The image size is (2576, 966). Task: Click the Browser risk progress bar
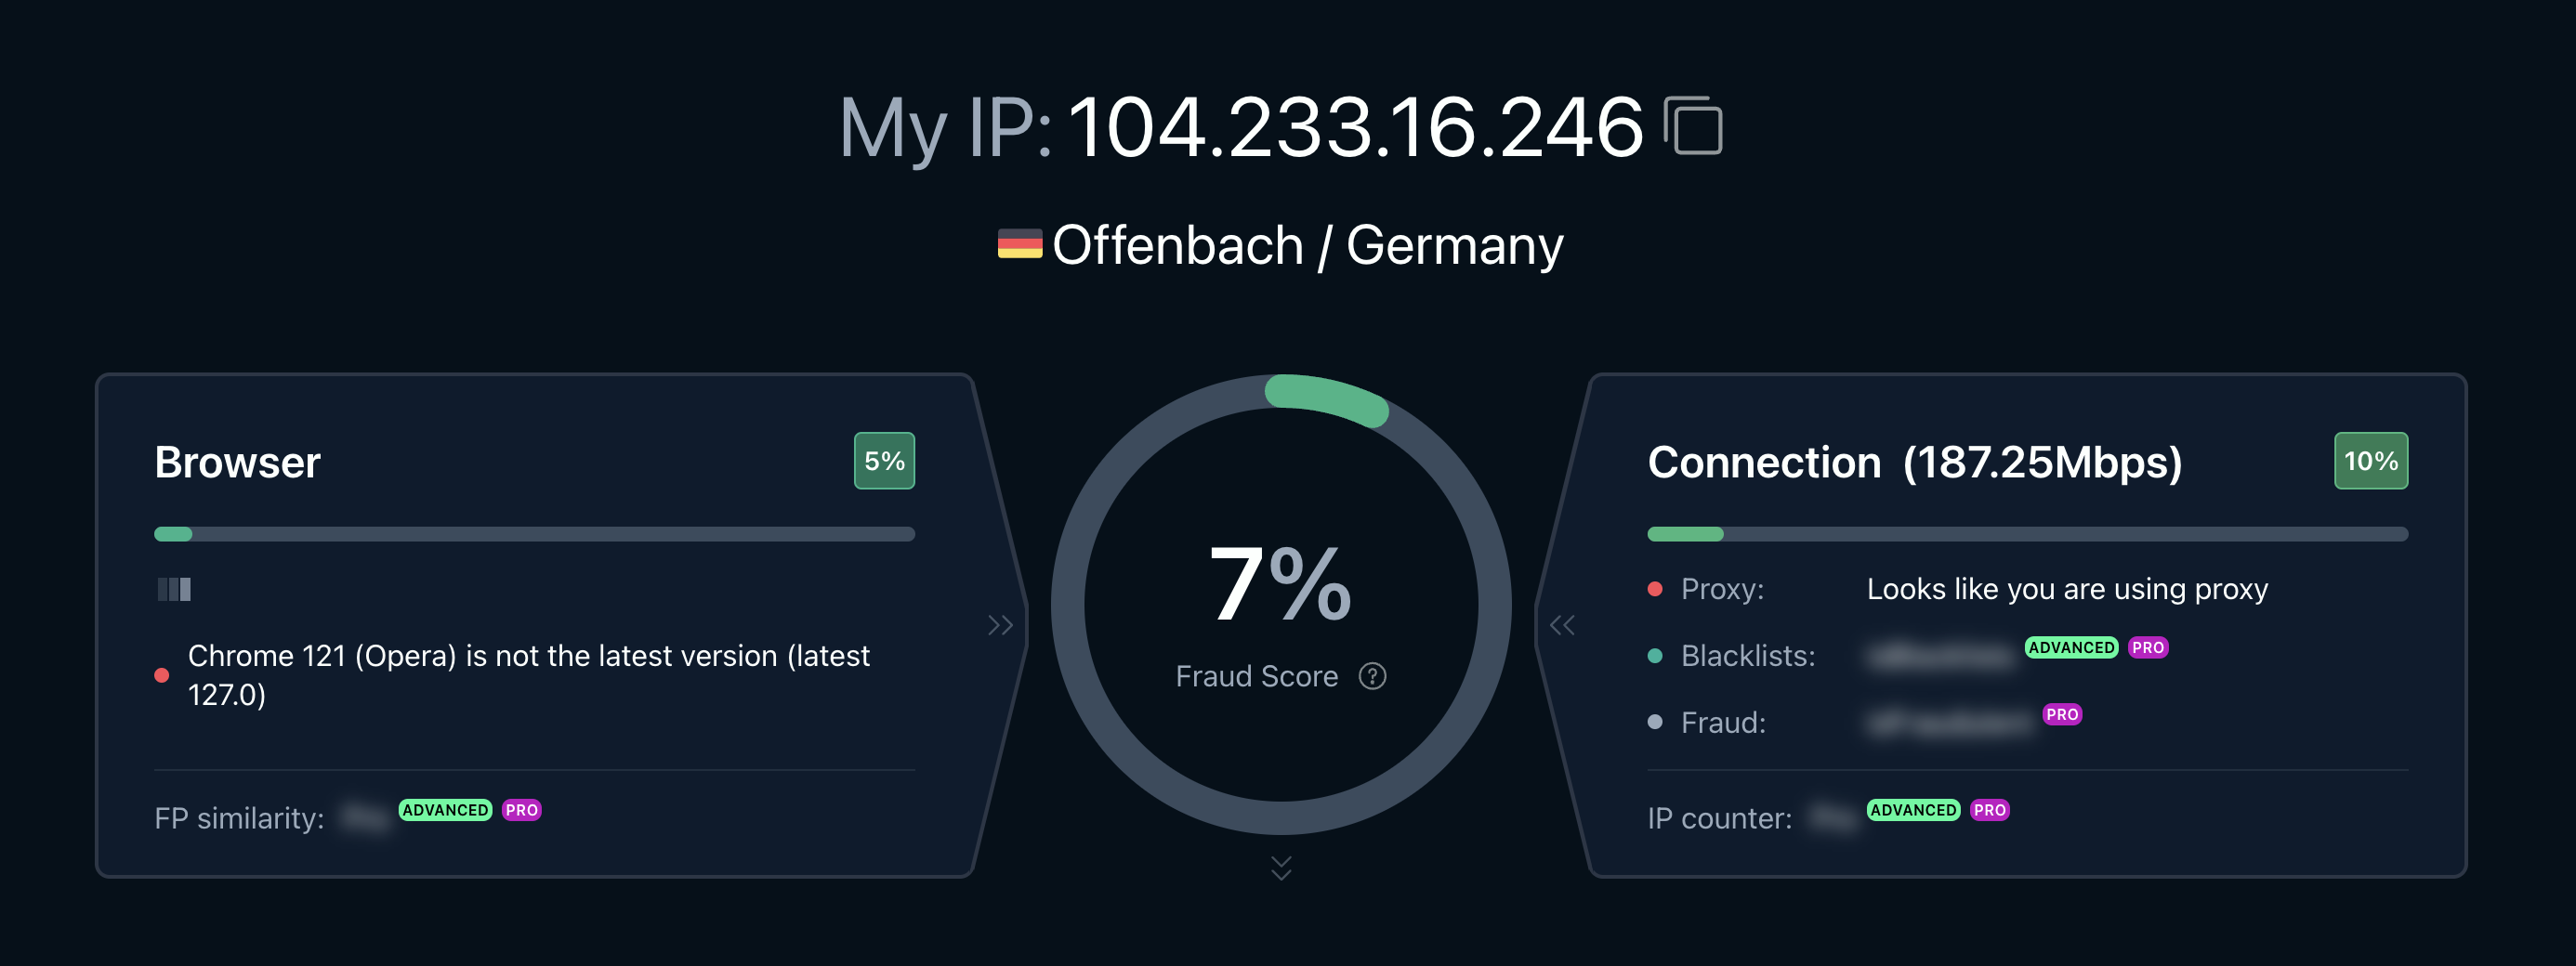pos(534,534)
